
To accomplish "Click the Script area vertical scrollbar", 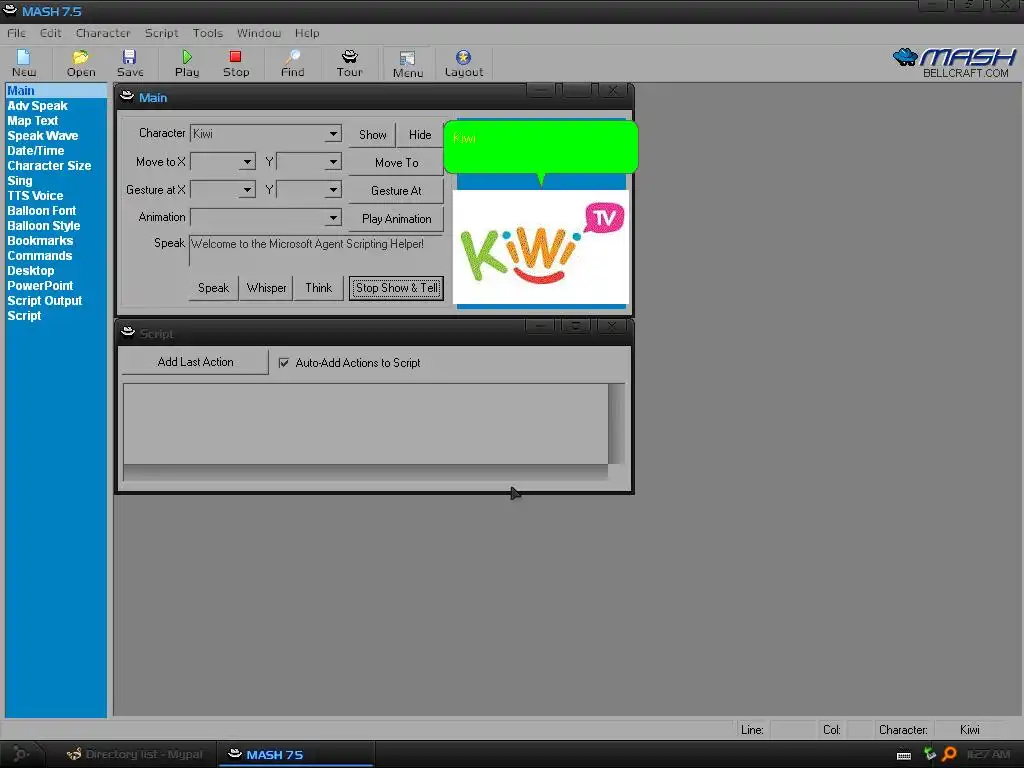I will tap(616, 424).
